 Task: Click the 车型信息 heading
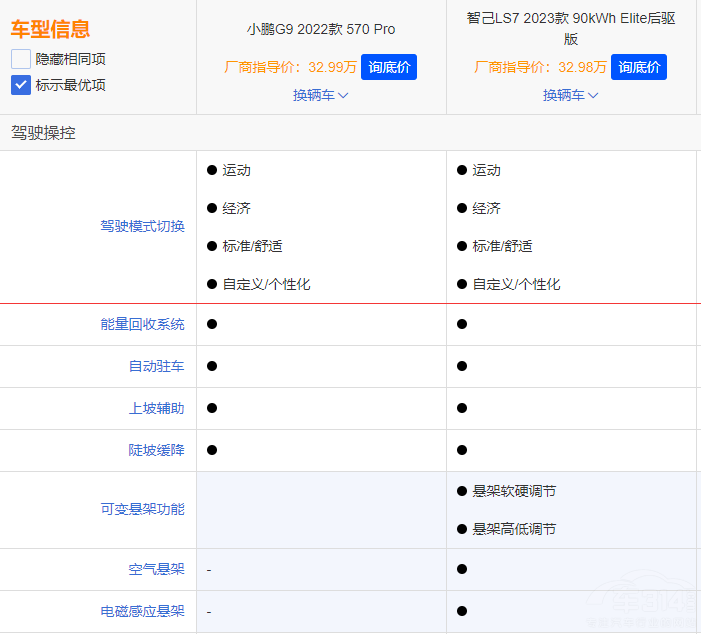click(50, 29)
